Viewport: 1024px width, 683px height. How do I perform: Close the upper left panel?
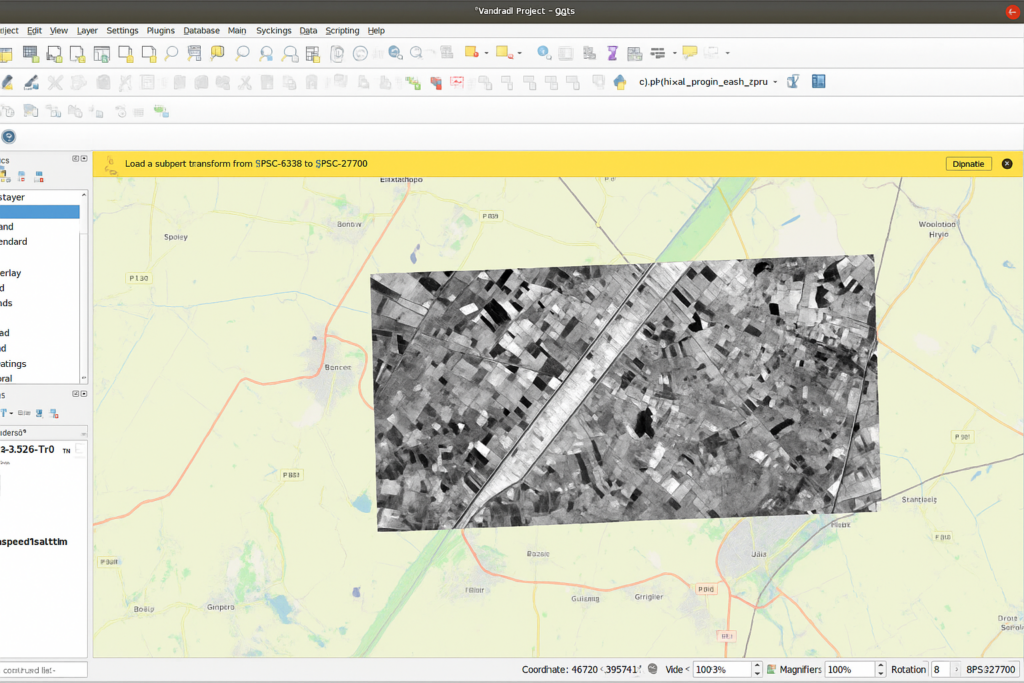pyautogui.click(x=84, y=159)
